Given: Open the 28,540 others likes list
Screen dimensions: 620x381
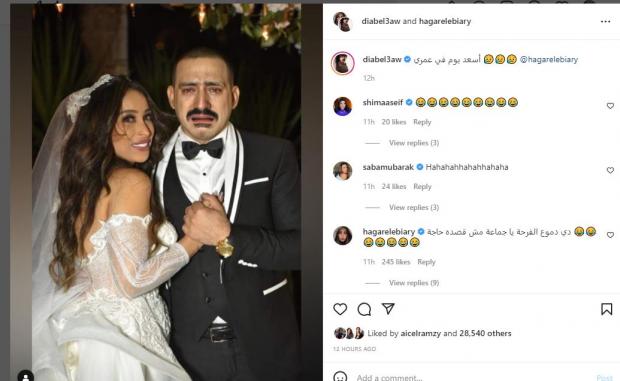Looking at the screenshot, I should pyautogui.click(x=485, y=334).
